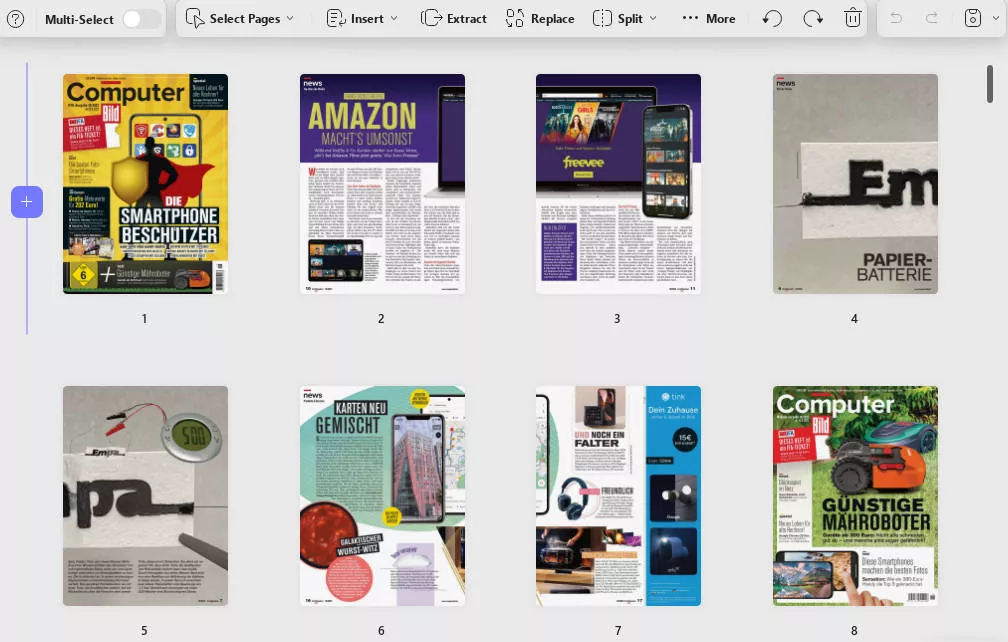Click the Extract page icon
1008x642 pixels.
tap(431, 18)
